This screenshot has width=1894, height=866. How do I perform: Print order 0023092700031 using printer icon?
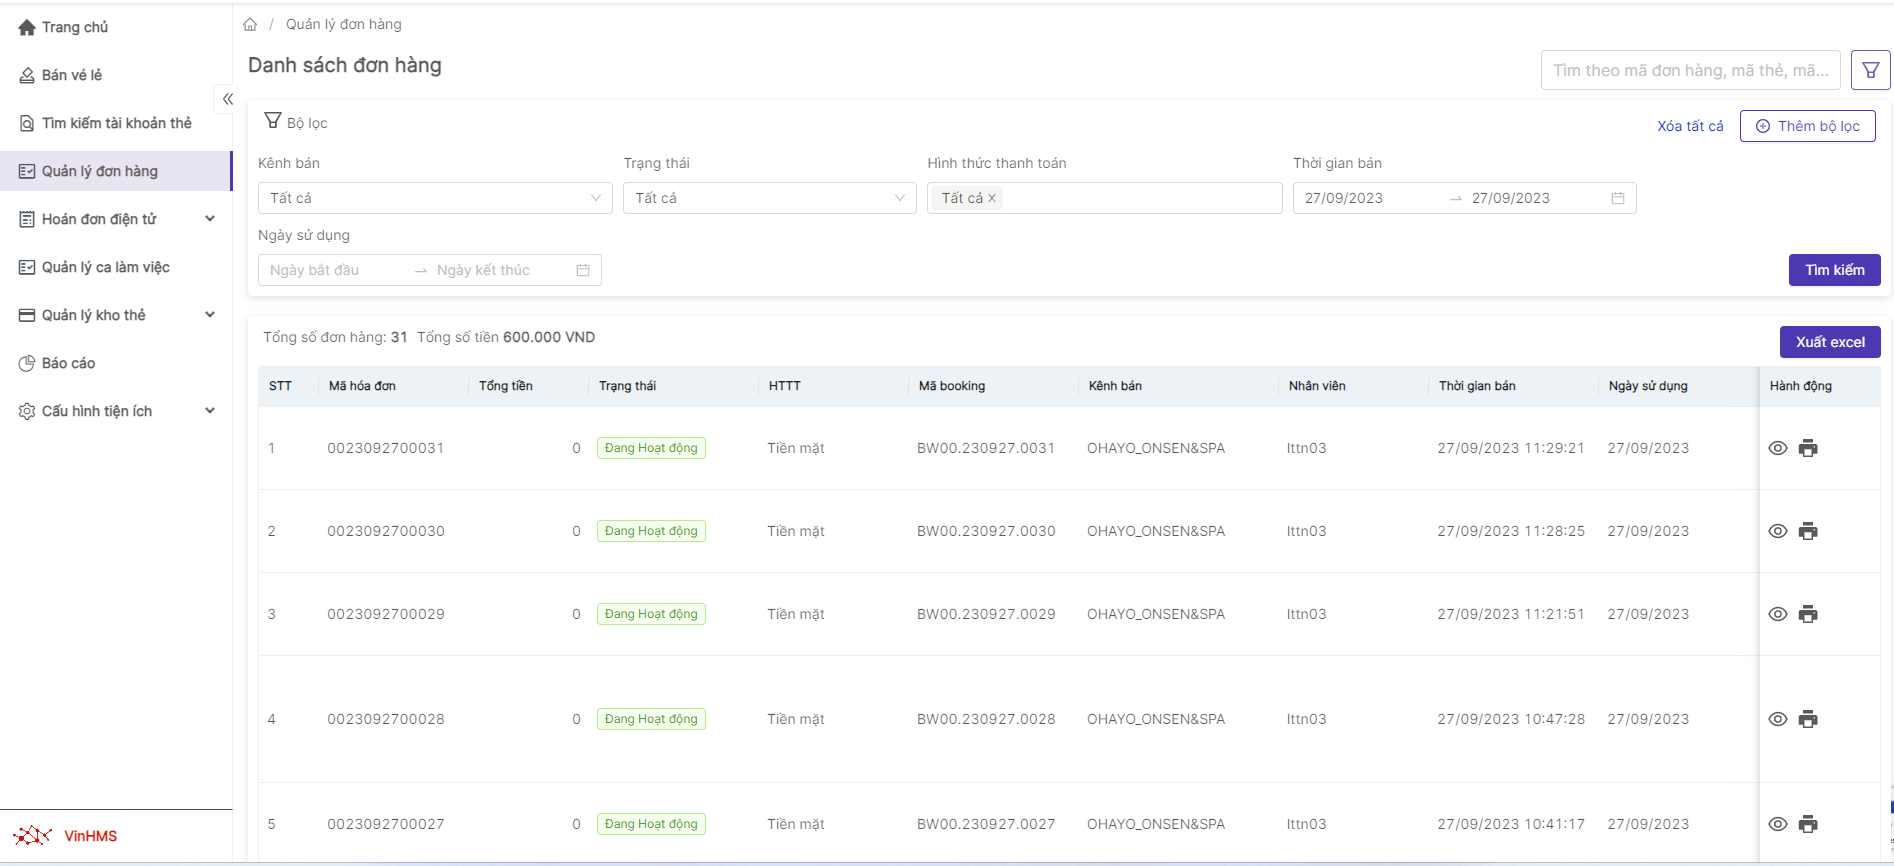click(1808, 448)
